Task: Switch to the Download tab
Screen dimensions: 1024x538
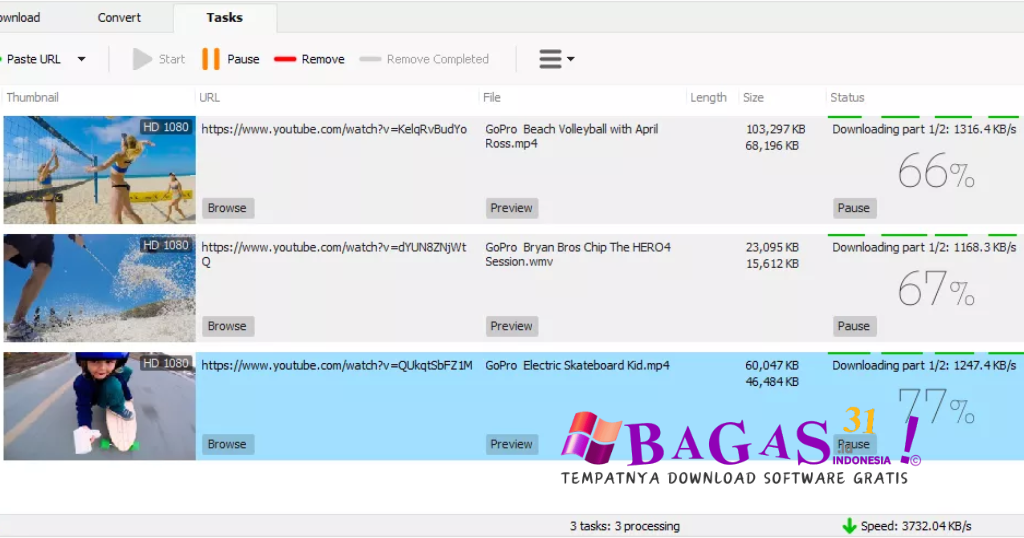Action: click(20, 18)
